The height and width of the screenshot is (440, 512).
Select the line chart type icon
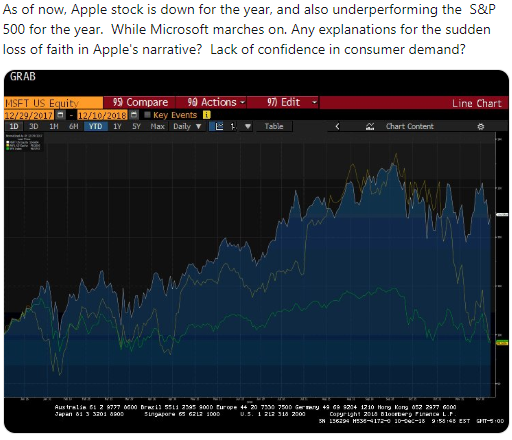pyautogui.click(x=219, y=126)
